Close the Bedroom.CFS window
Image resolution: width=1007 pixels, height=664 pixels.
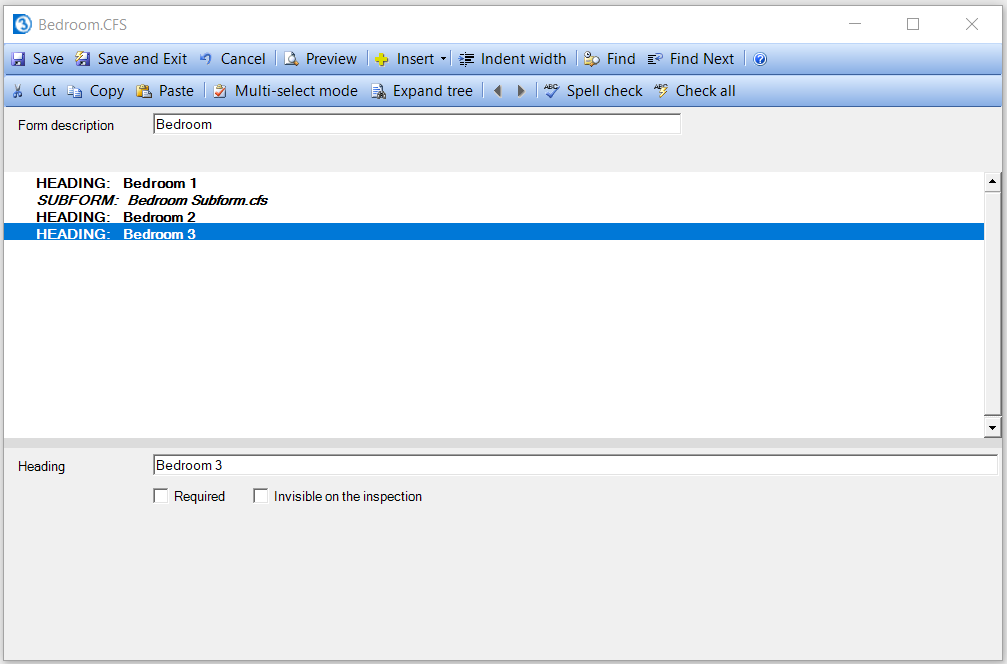point(972,24)
